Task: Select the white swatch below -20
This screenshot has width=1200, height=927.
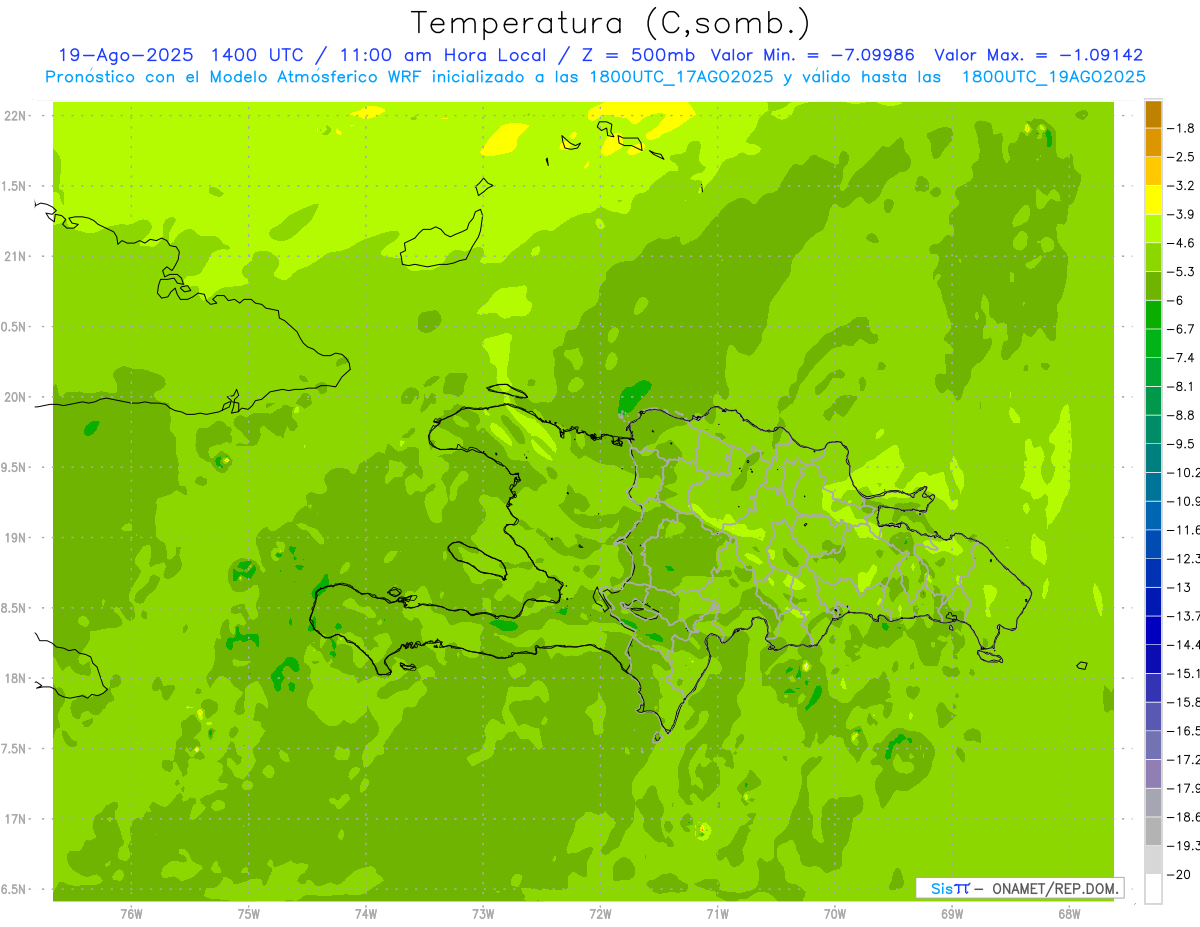Action: (1153, 889)
